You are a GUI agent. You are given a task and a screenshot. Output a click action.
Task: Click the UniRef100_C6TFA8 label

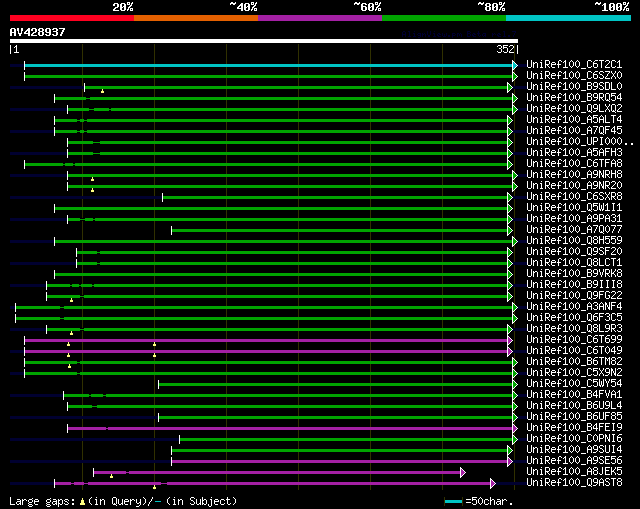pyautogui.click(x=574, y=164)
